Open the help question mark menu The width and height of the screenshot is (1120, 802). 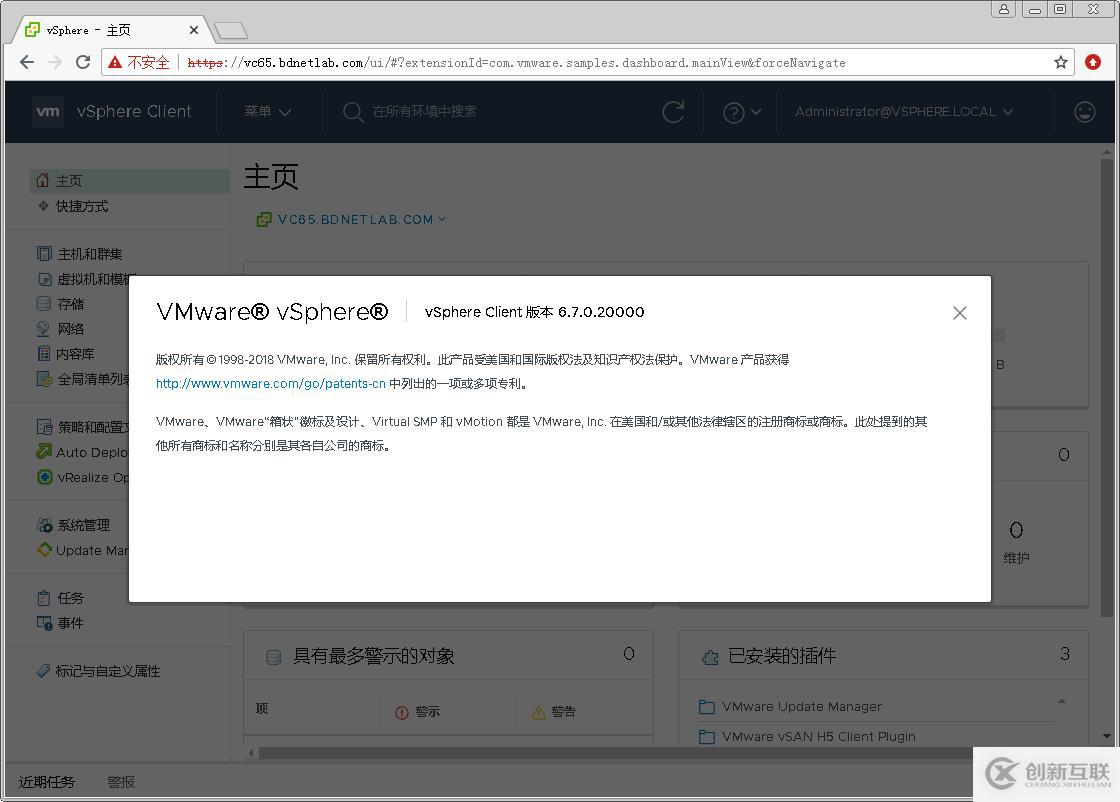[741, 112]
